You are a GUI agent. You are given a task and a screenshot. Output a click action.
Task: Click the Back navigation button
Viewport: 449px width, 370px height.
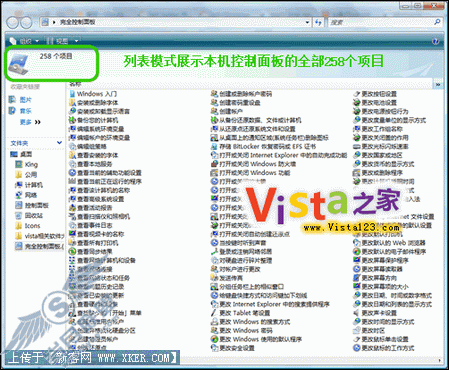coord(13,22)
